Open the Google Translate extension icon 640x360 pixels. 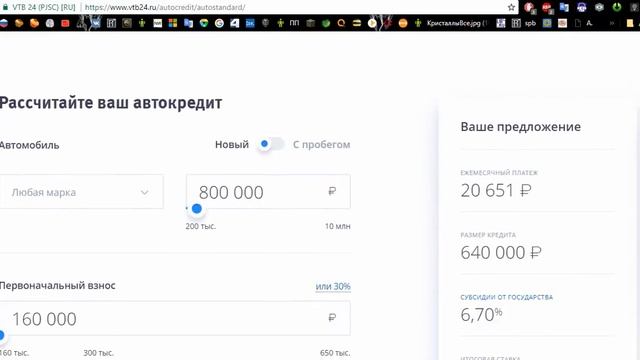(x=564, y=7)
